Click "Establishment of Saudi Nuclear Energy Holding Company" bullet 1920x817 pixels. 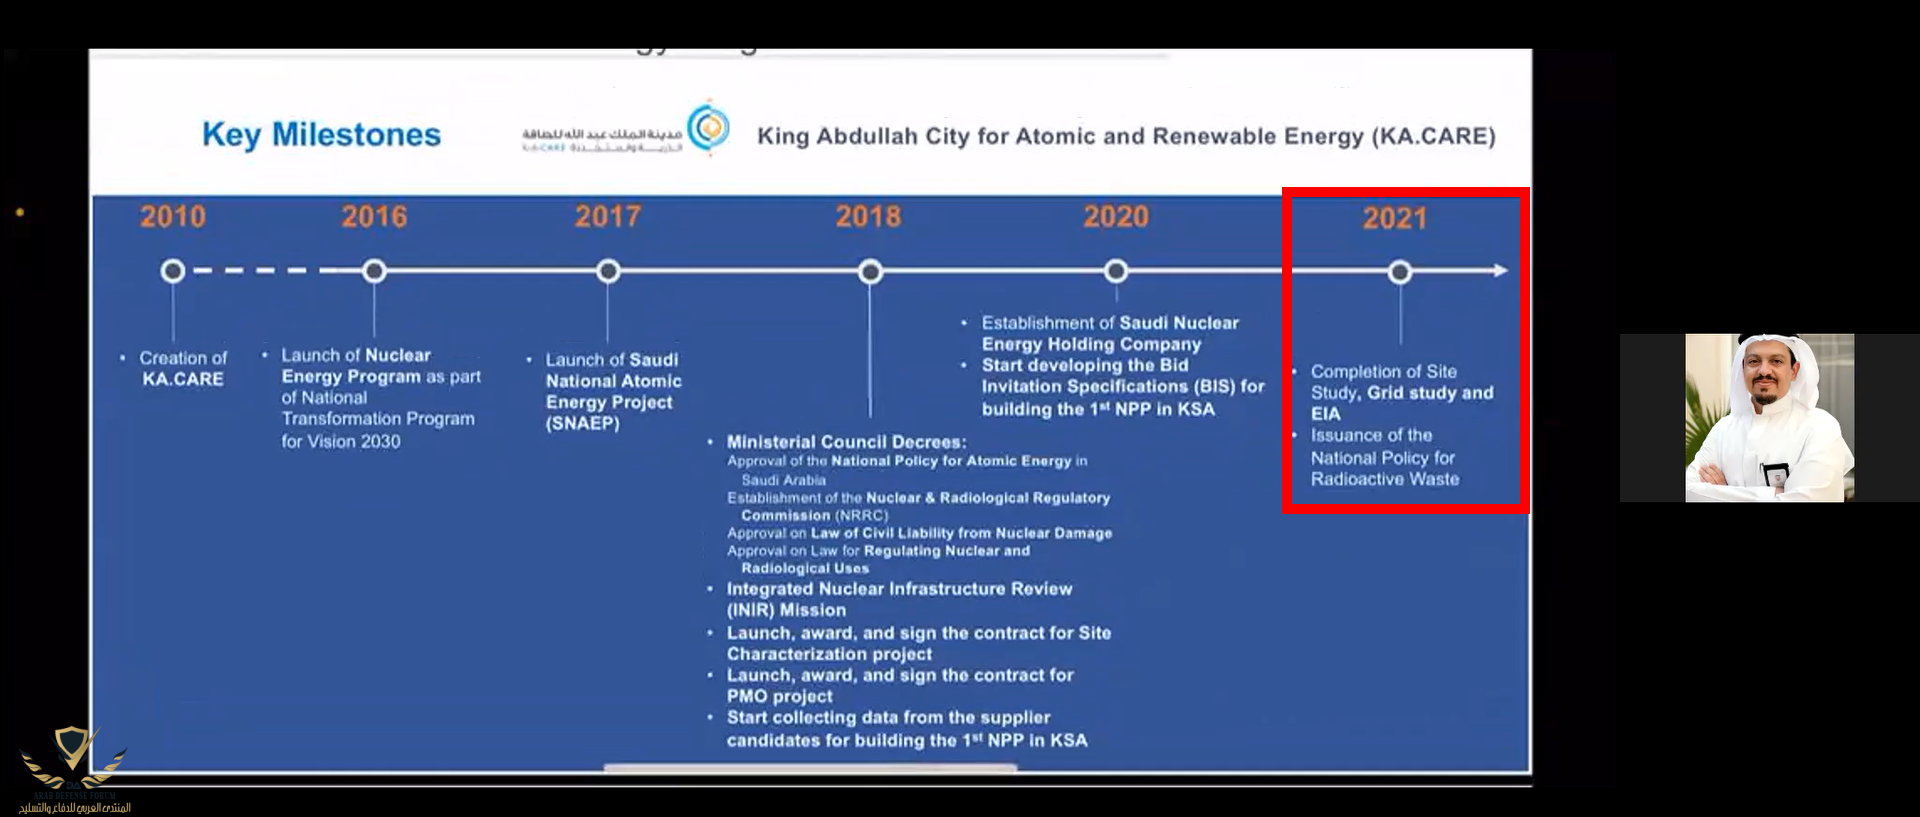[1100, 333]
